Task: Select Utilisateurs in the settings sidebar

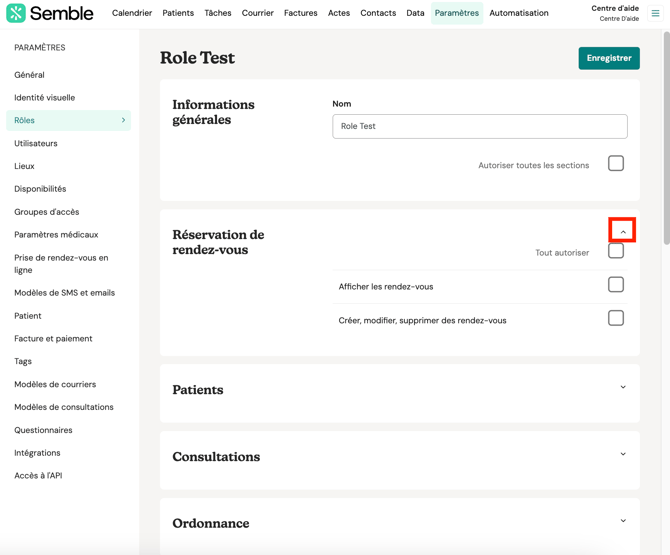Action: tap(36, 143)
